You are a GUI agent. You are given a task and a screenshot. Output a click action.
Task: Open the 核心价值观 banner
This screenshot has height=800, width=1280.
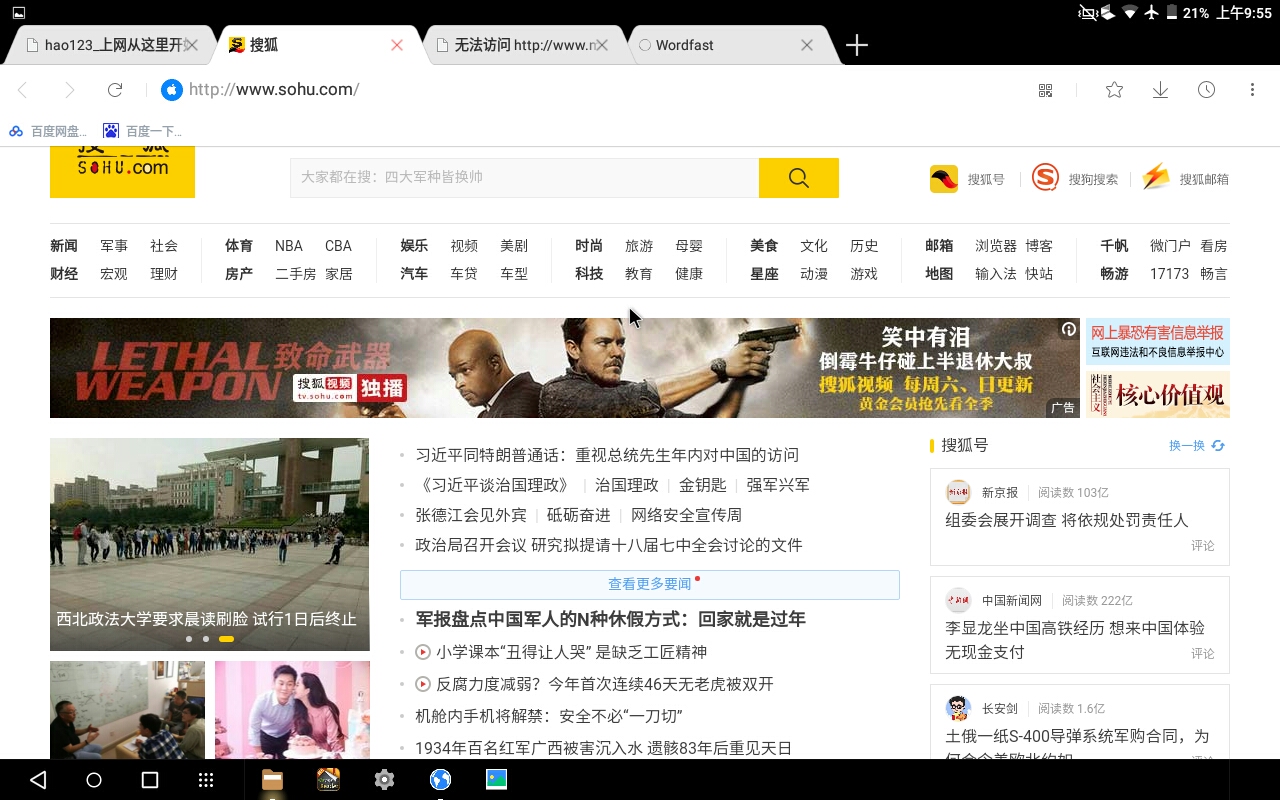pos(1158,394)
